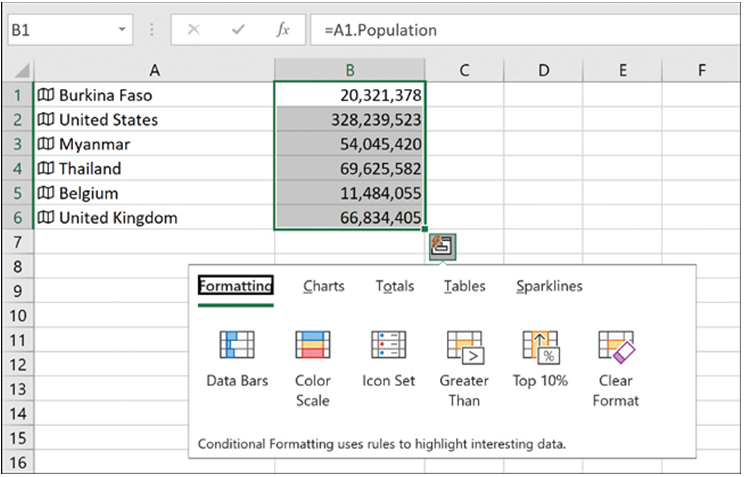Open the Name Box dropdown arrow
The image size is (745, 477).
(x=122, y=29)
